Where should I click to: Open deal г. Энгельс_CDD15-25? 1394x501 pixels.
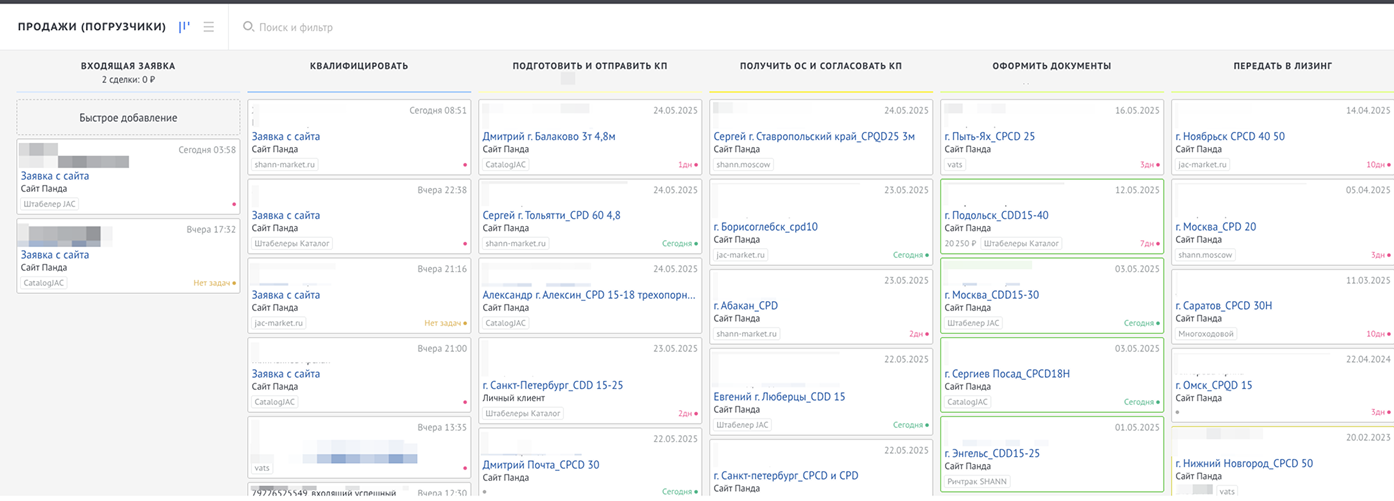click(992, 453)
